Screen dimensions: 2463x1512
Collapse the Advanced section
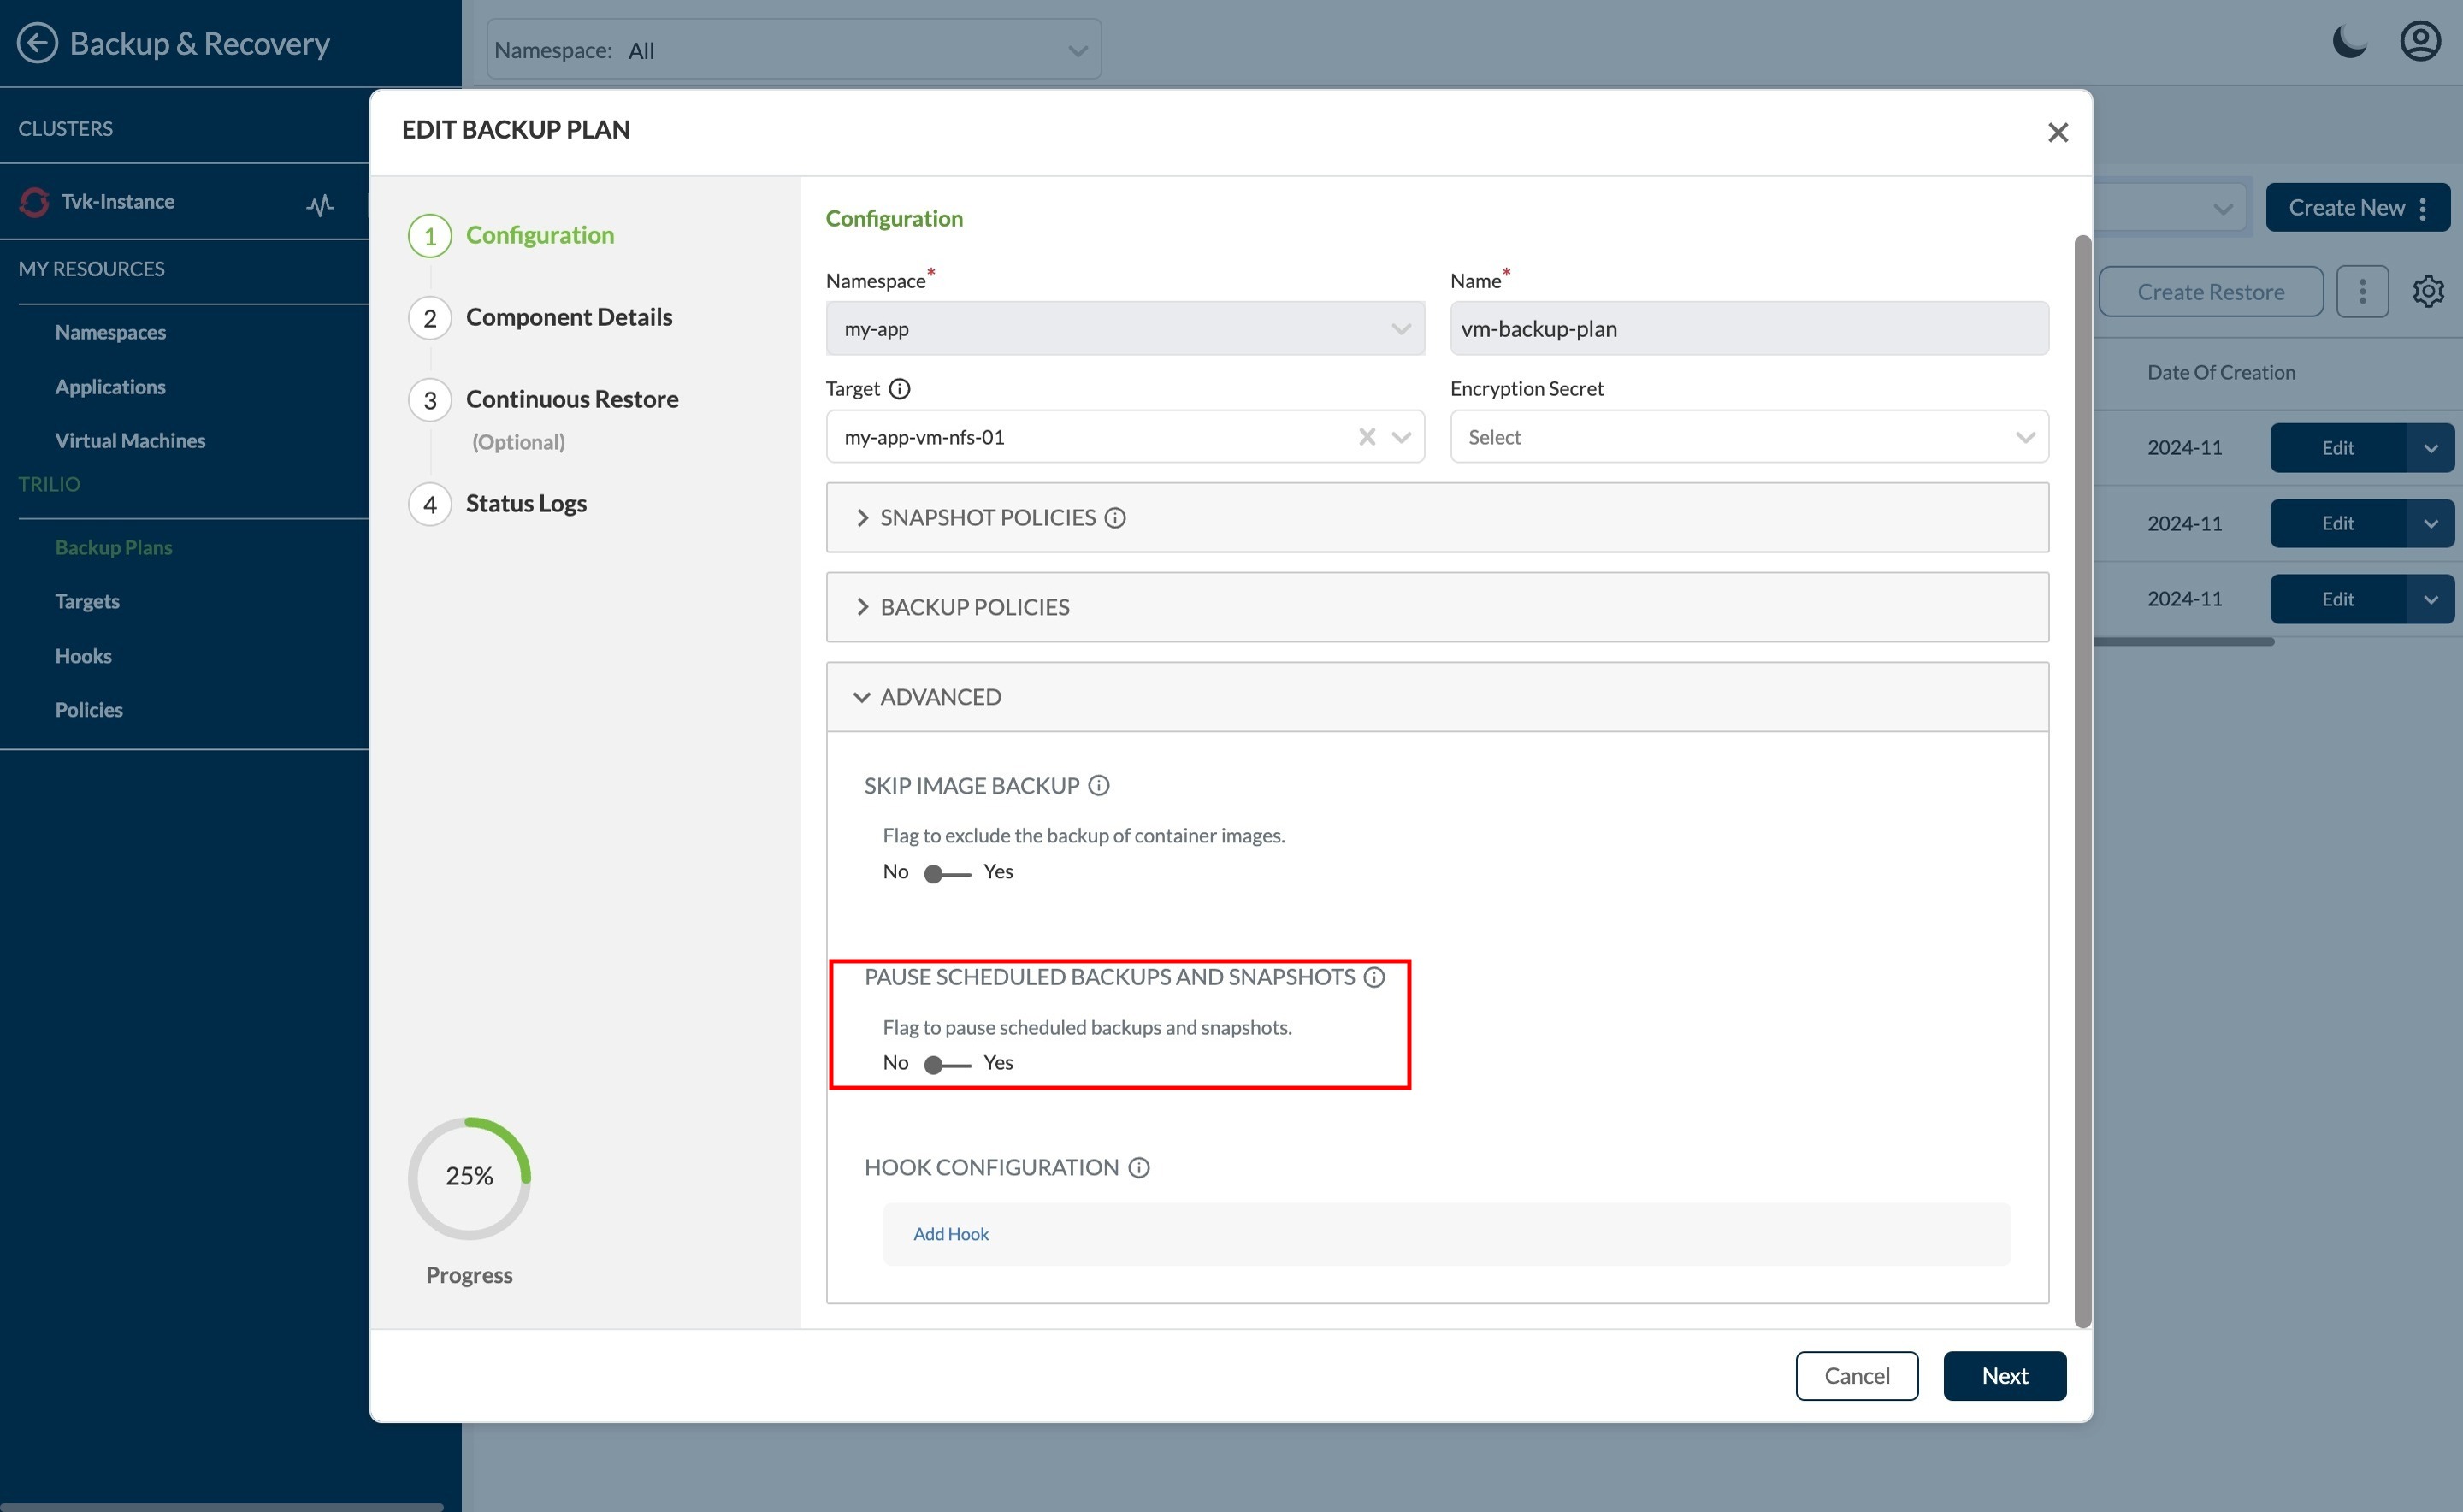1436,697
